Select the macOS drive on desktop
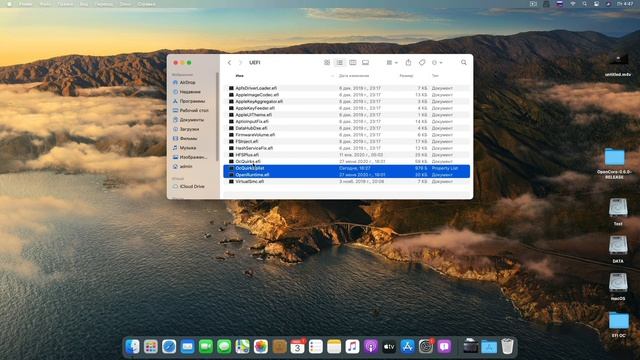Viewport: 640px width, 360px height. [618, 286]
